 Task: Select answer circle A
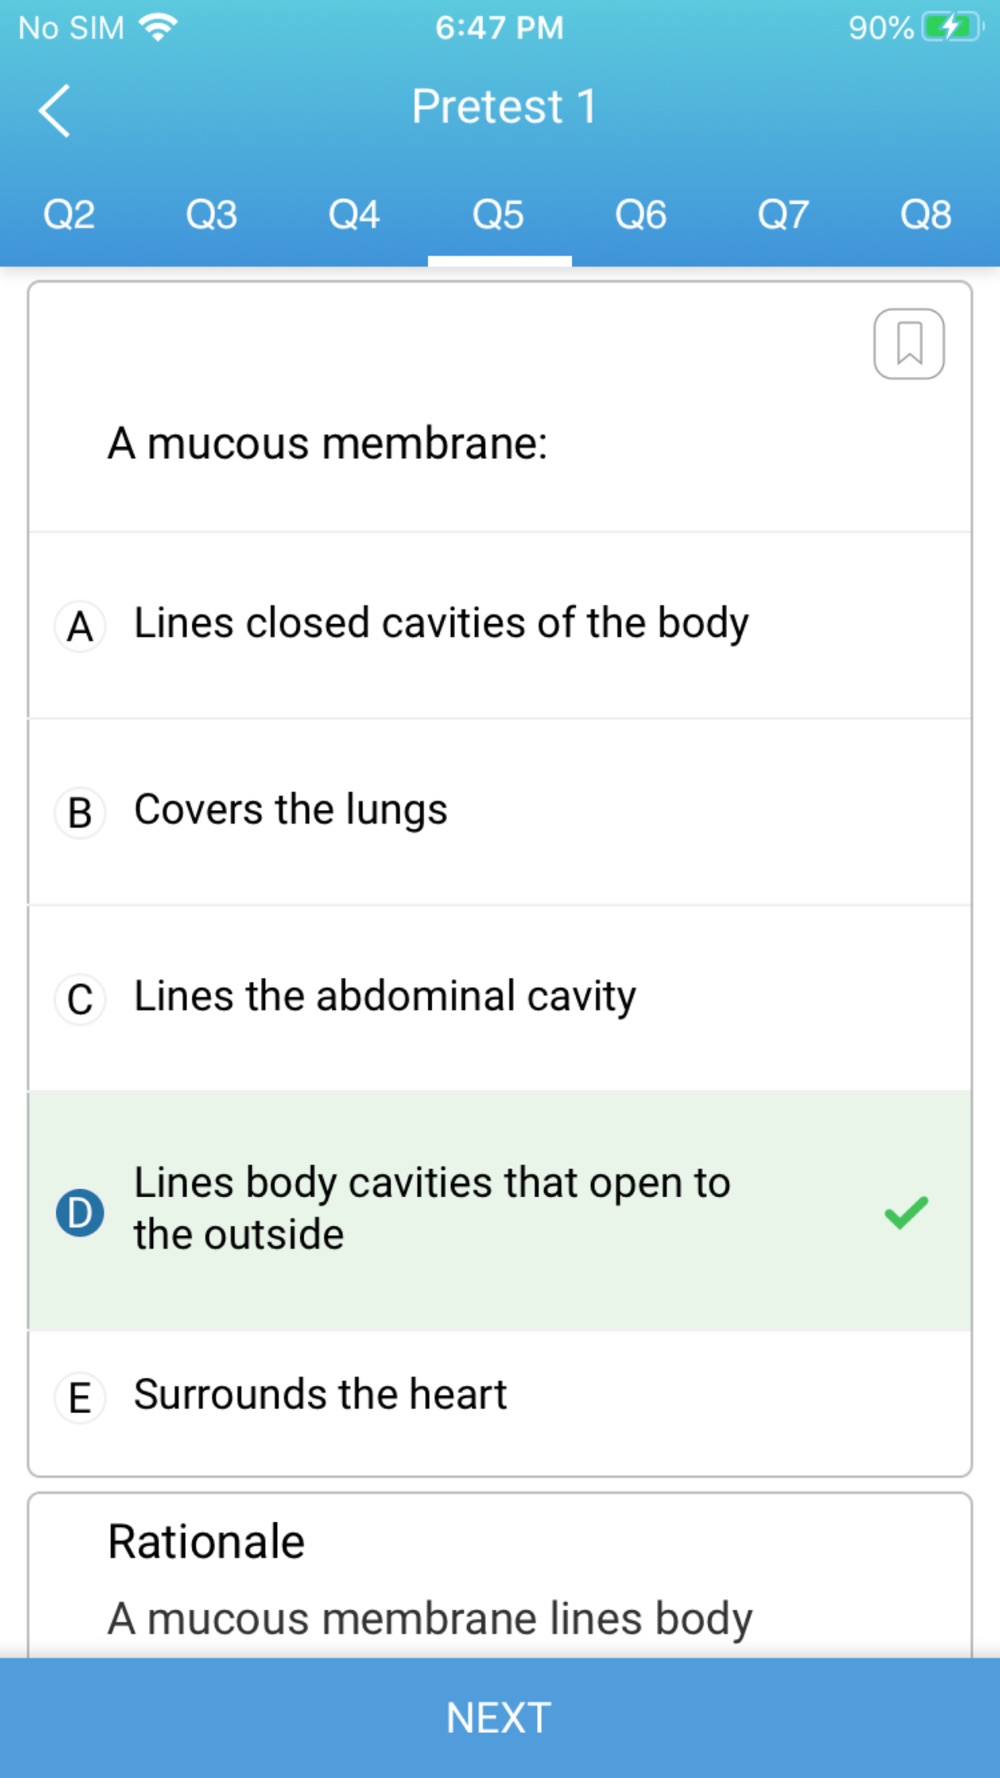click(x=80, y=627)
